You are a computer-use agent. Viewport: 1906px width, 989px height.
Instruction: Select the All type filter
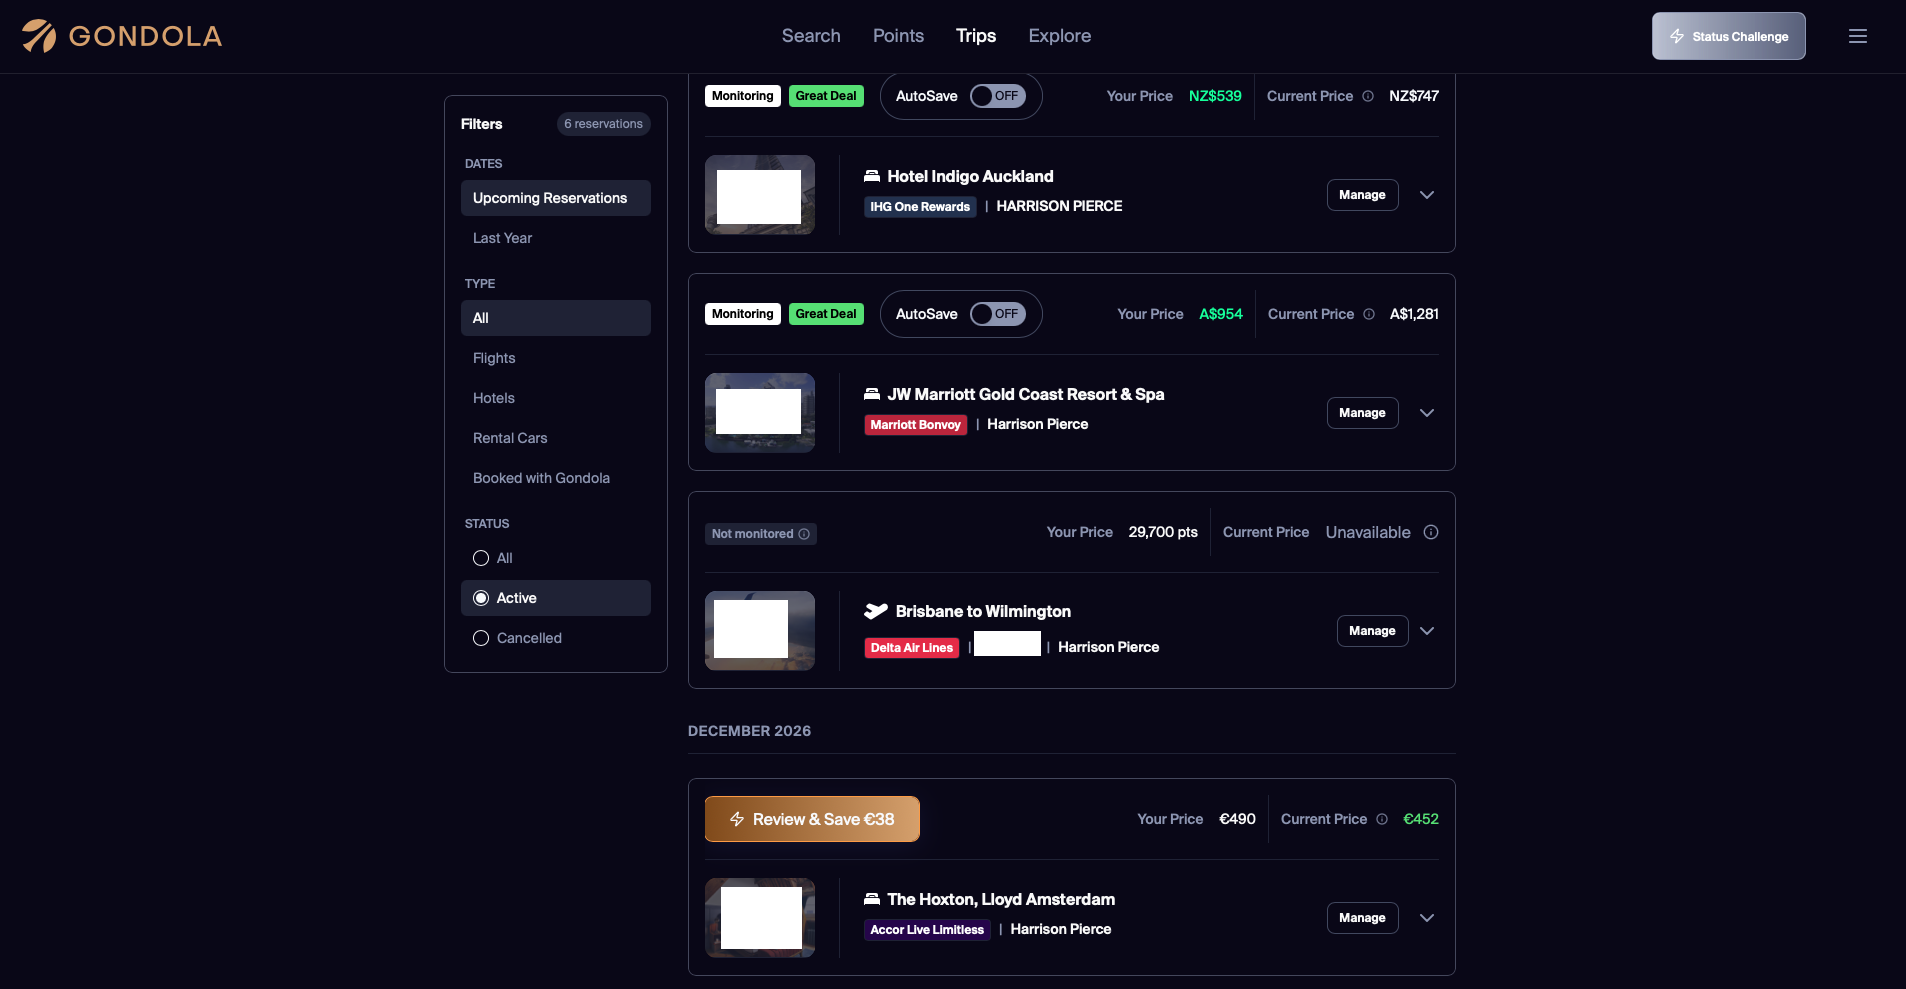(556, 318)
